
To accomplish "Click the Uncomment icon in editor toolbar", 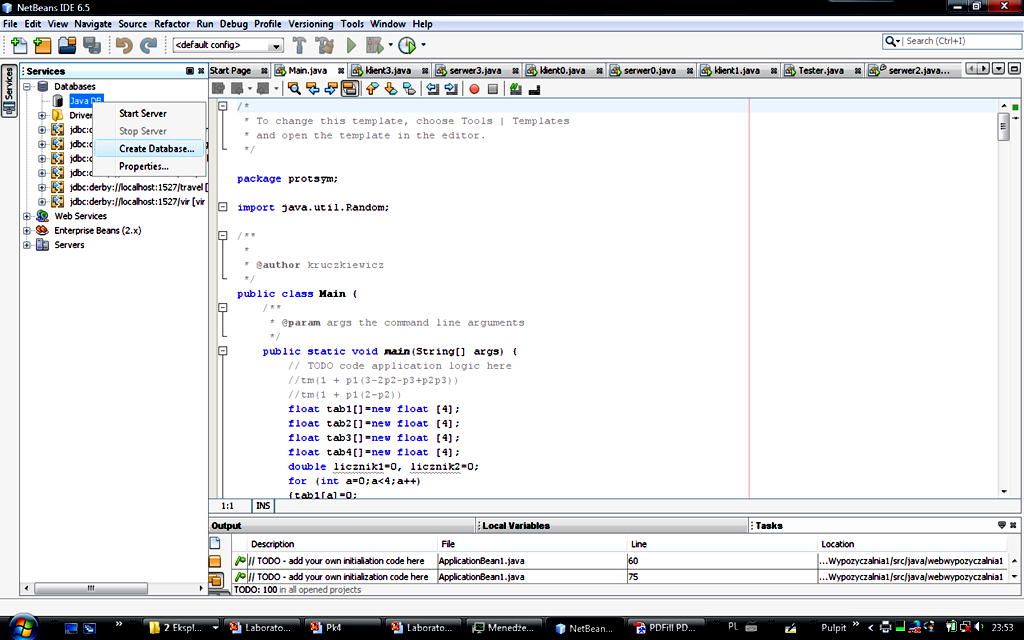I will tap(534, 89).
